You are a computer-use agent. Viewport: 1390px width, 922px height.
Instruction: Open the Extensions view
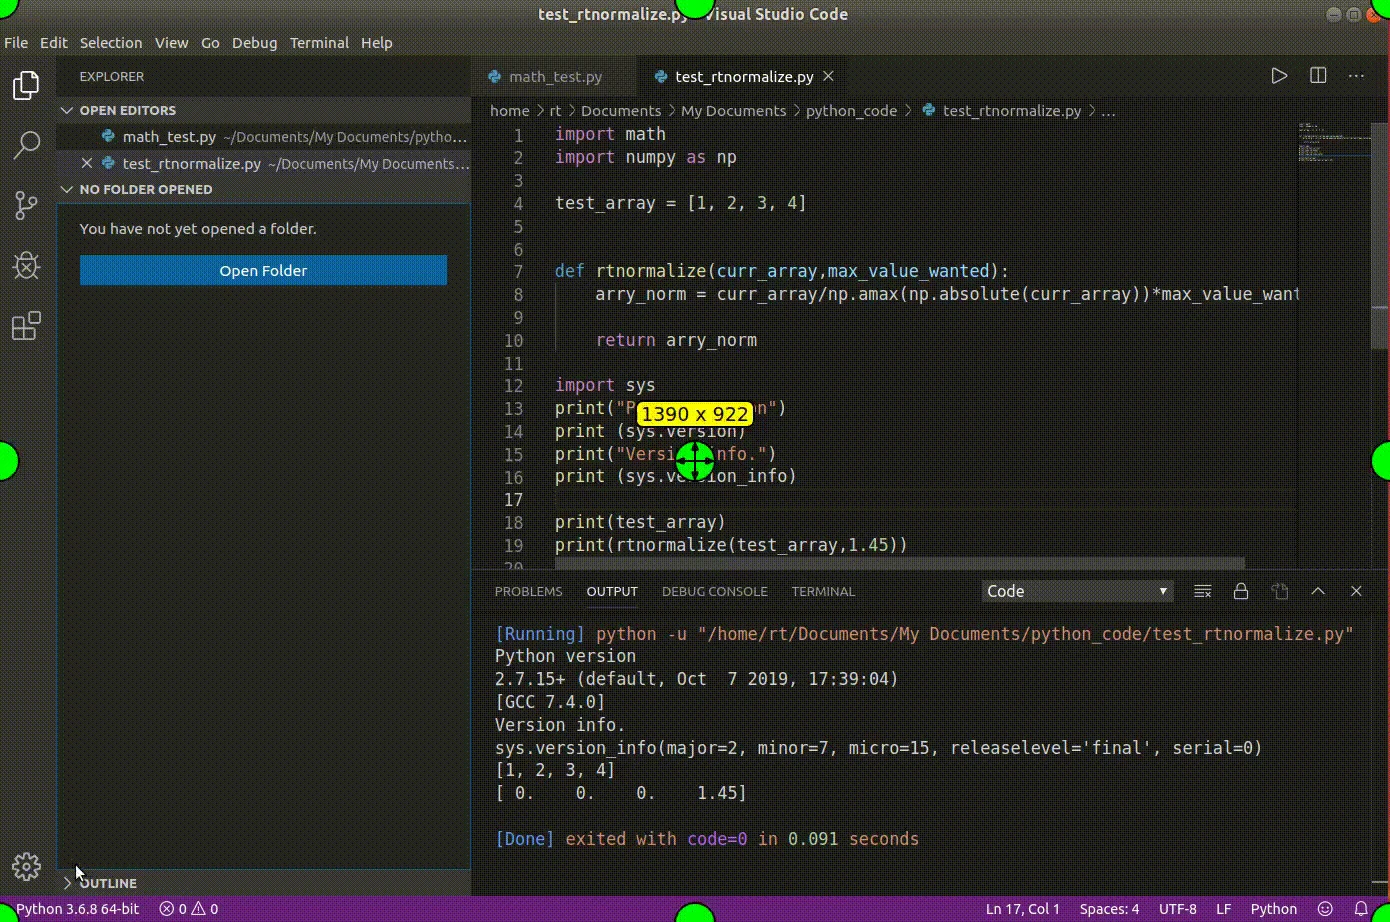(x=27, y=326)
